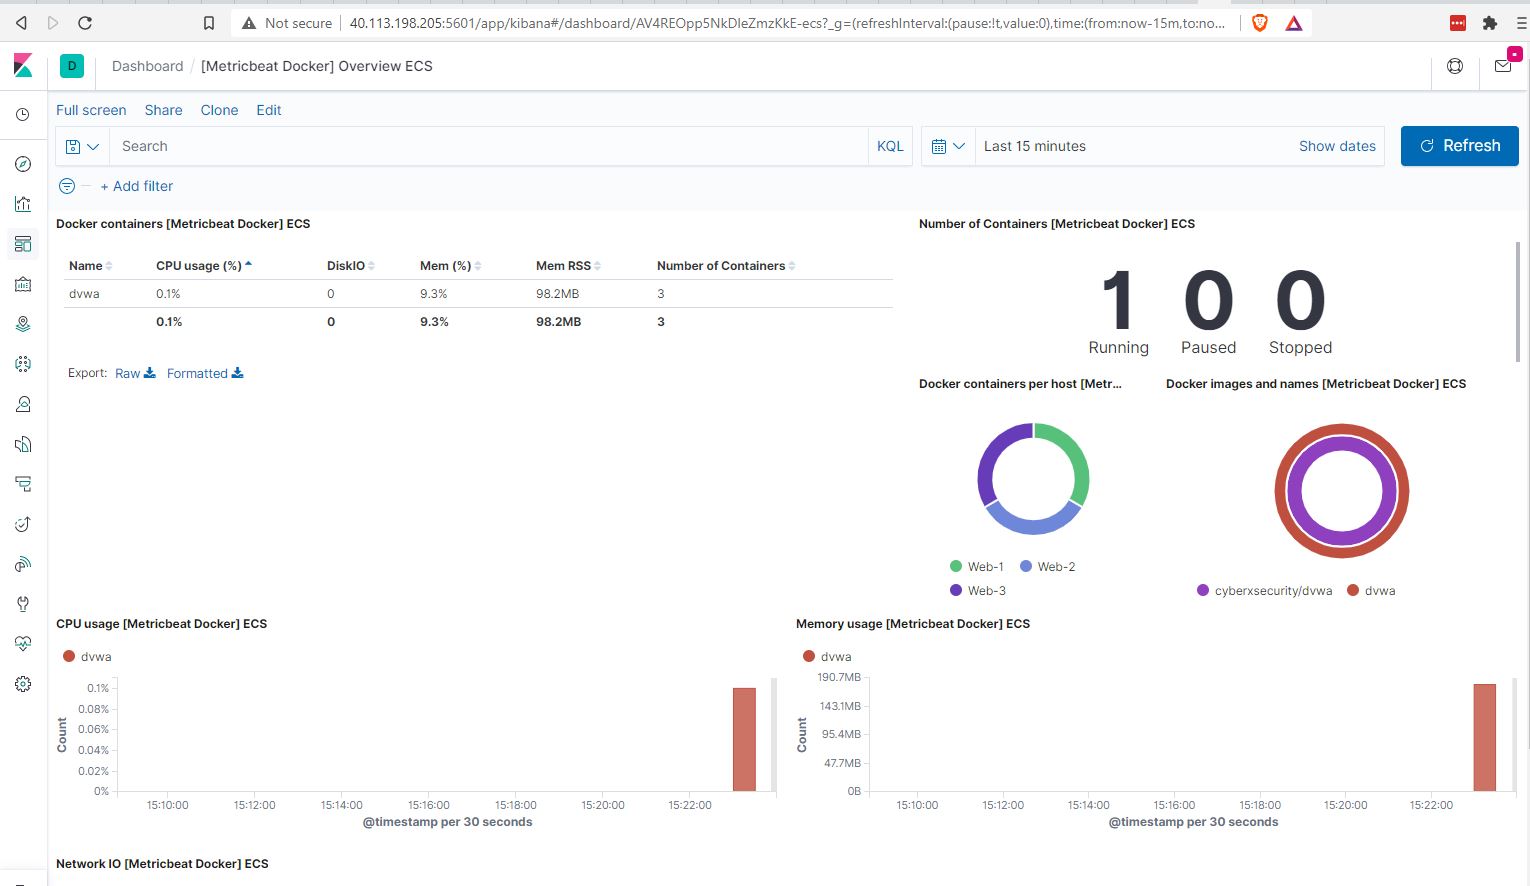Open the help menu icon in header
The height and width of the screenshot is (886, 1530).
1455,66
